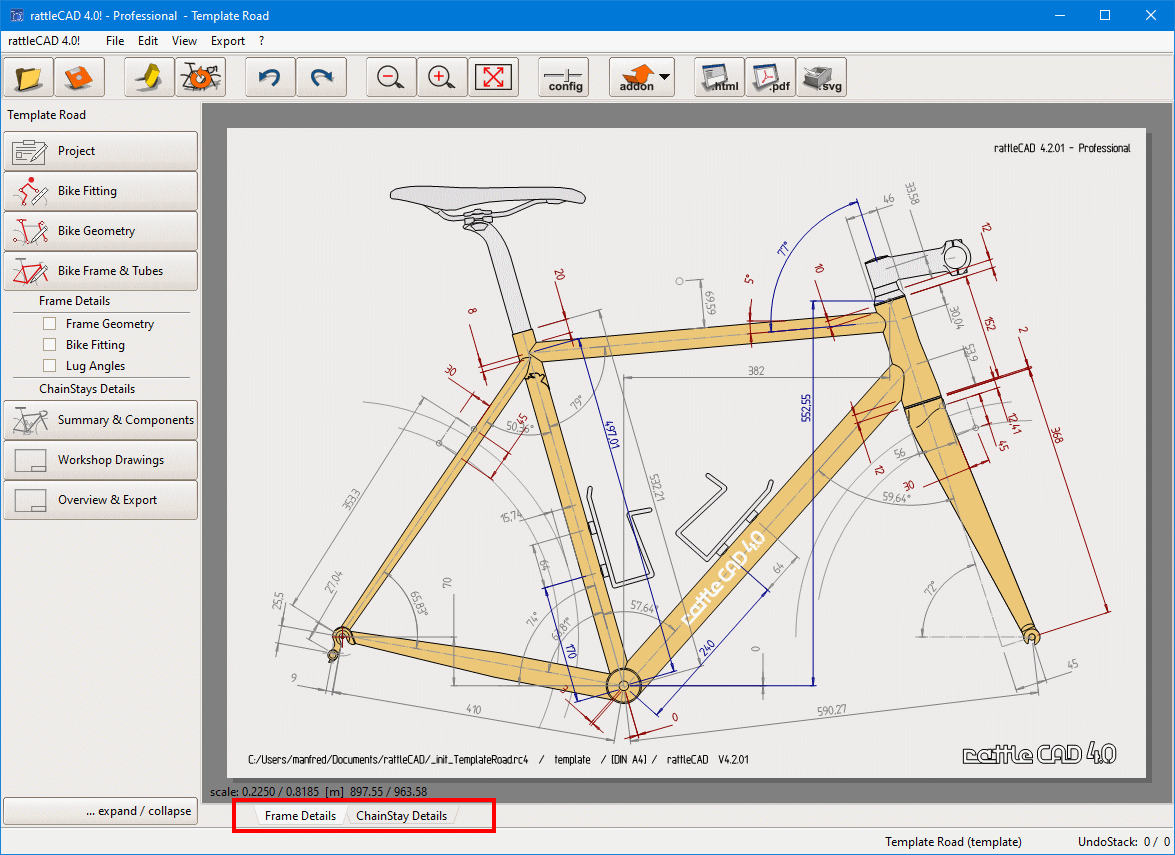Click the yellow eraser-shaped toolbar icon
Image resolution: width=1175 pixels, height=855 pixels.
pos(149,77)
